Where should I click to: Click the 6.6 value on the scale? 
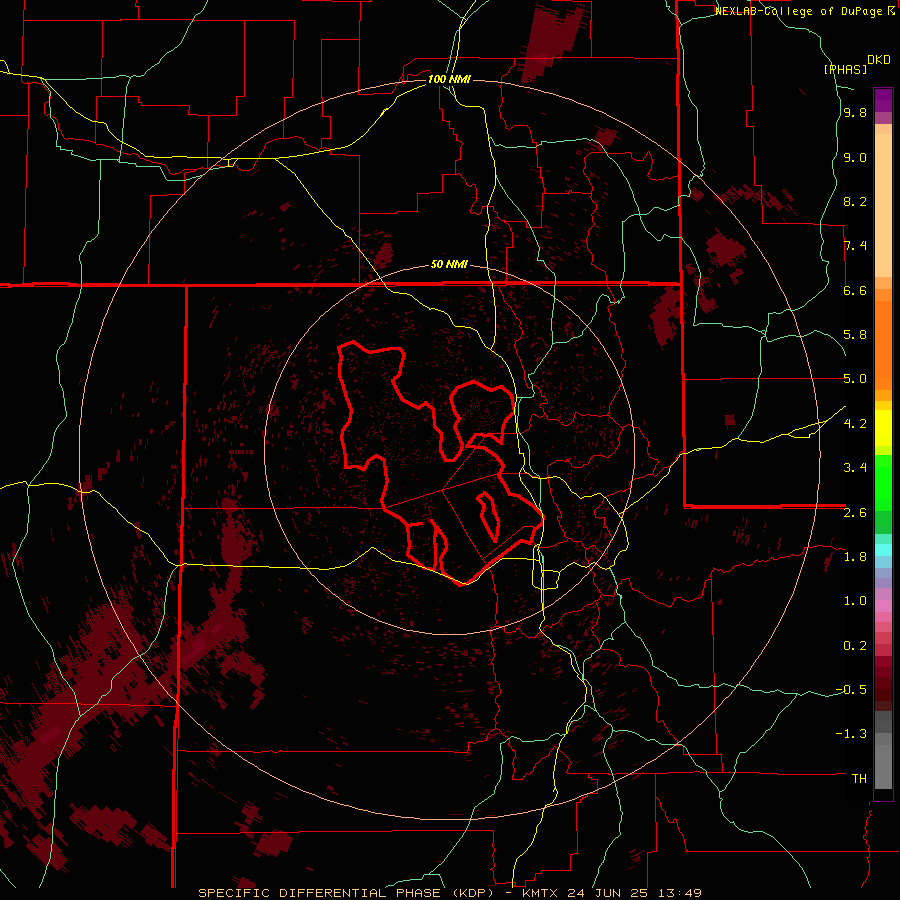coord(855,290)
